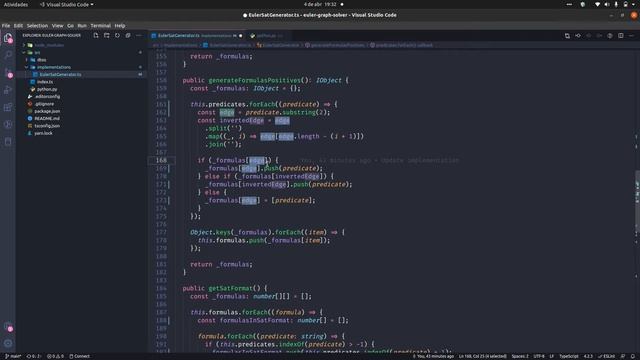Viewport: 640px width, 360px height.
Task: Open the Selection menu
Action: click(x=38, y=26)
